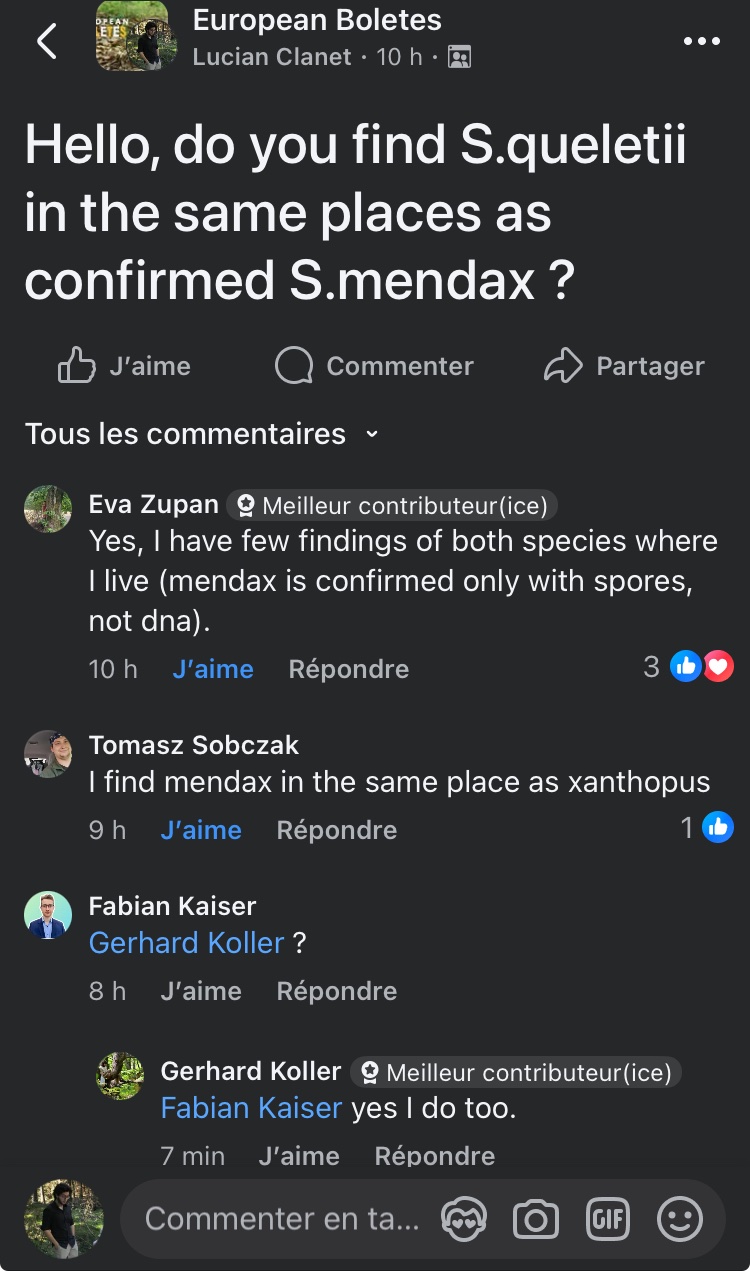Image resolution: width=750 pixels, height=1271 pixels.
Task: Tap the thumbs-up J'aime post icon
Action: [77, 367]
